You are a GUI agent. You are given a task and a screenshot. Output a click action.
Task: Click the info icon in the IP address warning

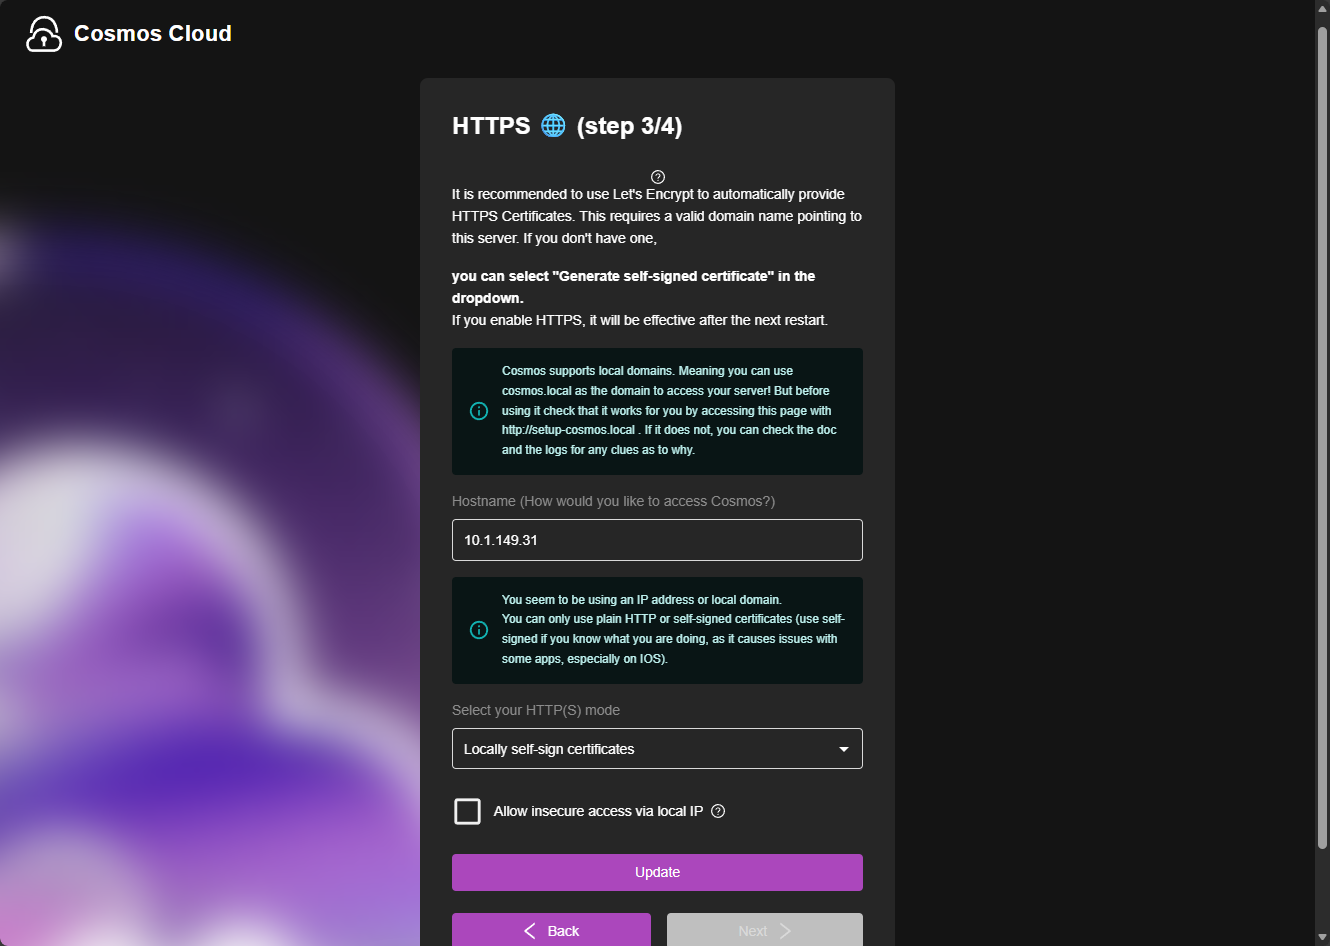pyautogui.click(x=479, y=630)
